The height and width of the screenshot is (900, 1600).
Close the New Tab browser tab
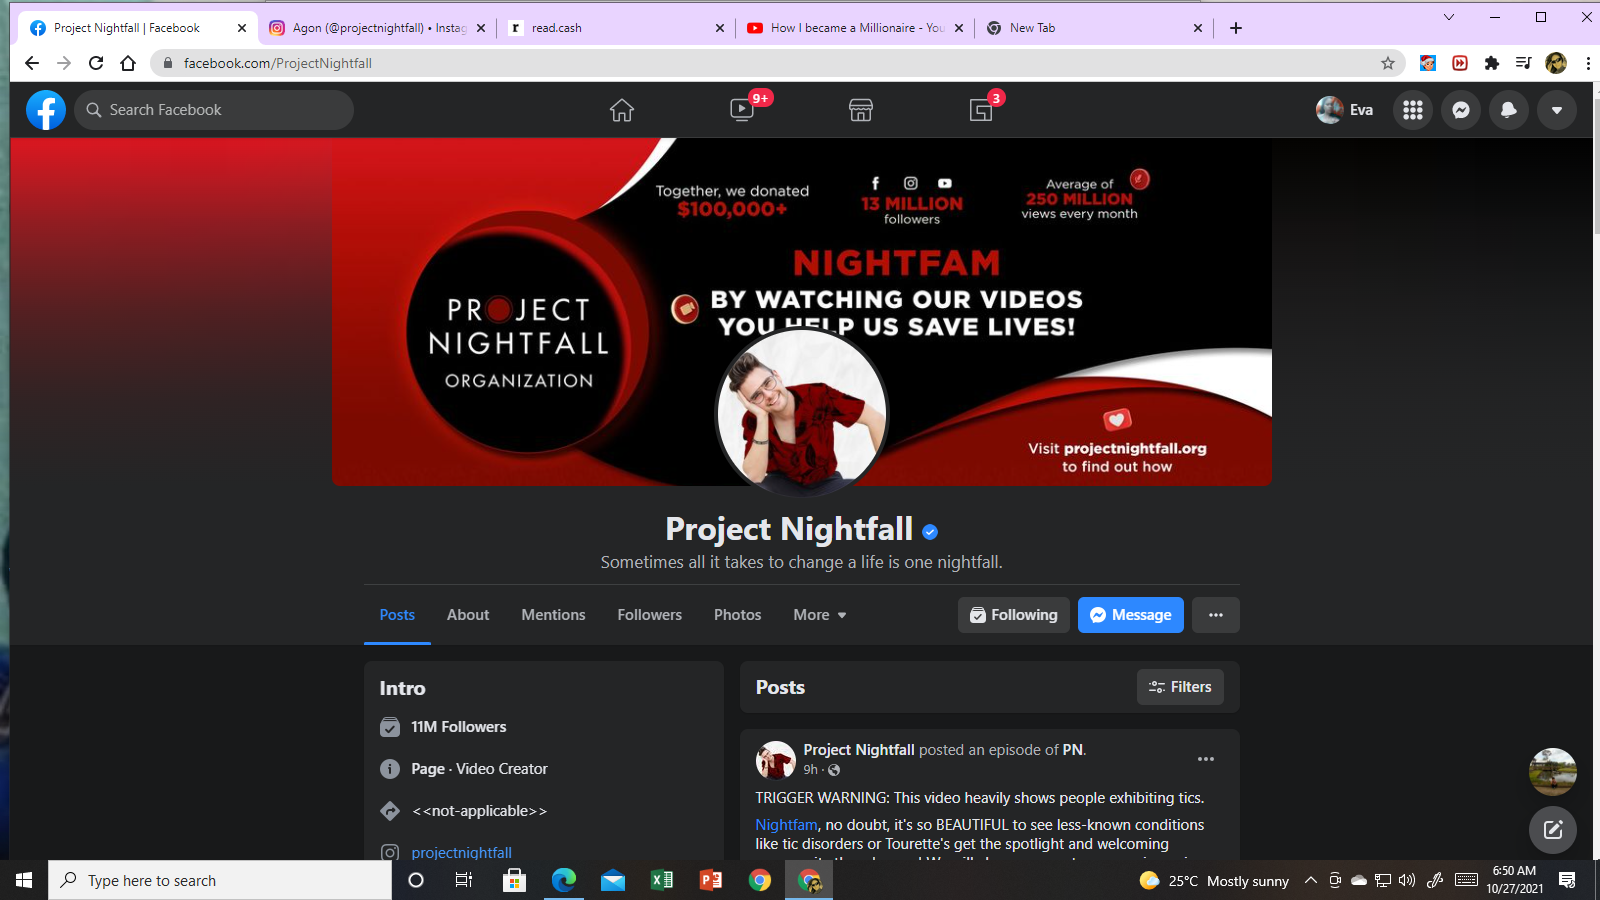click(x=1198, y=28)
